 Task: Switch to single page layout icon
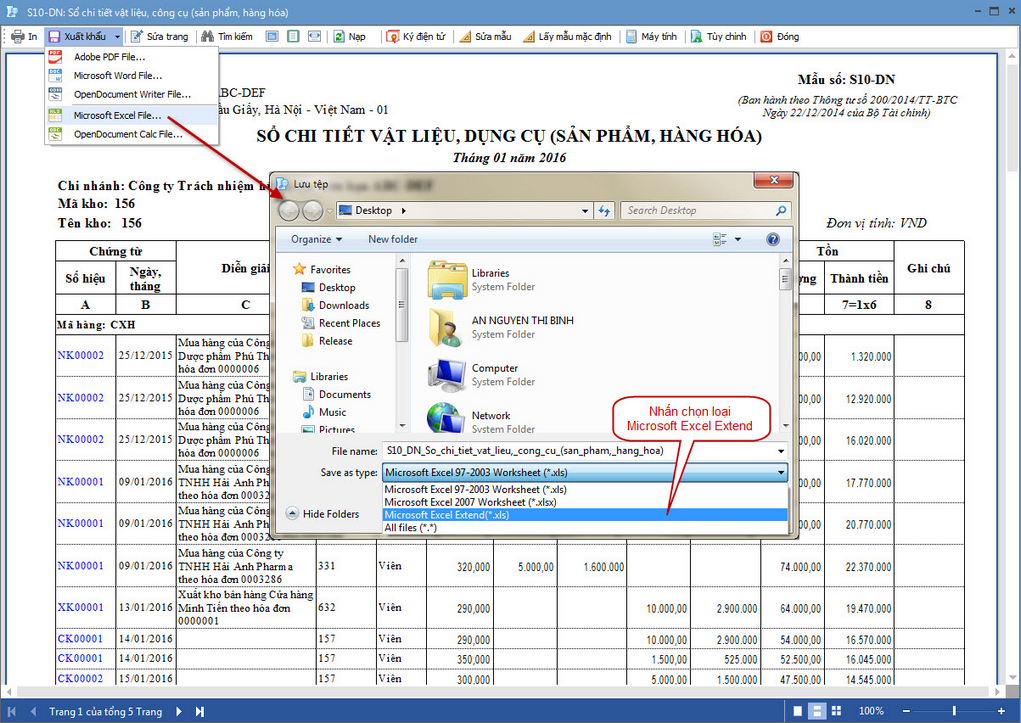798,711
